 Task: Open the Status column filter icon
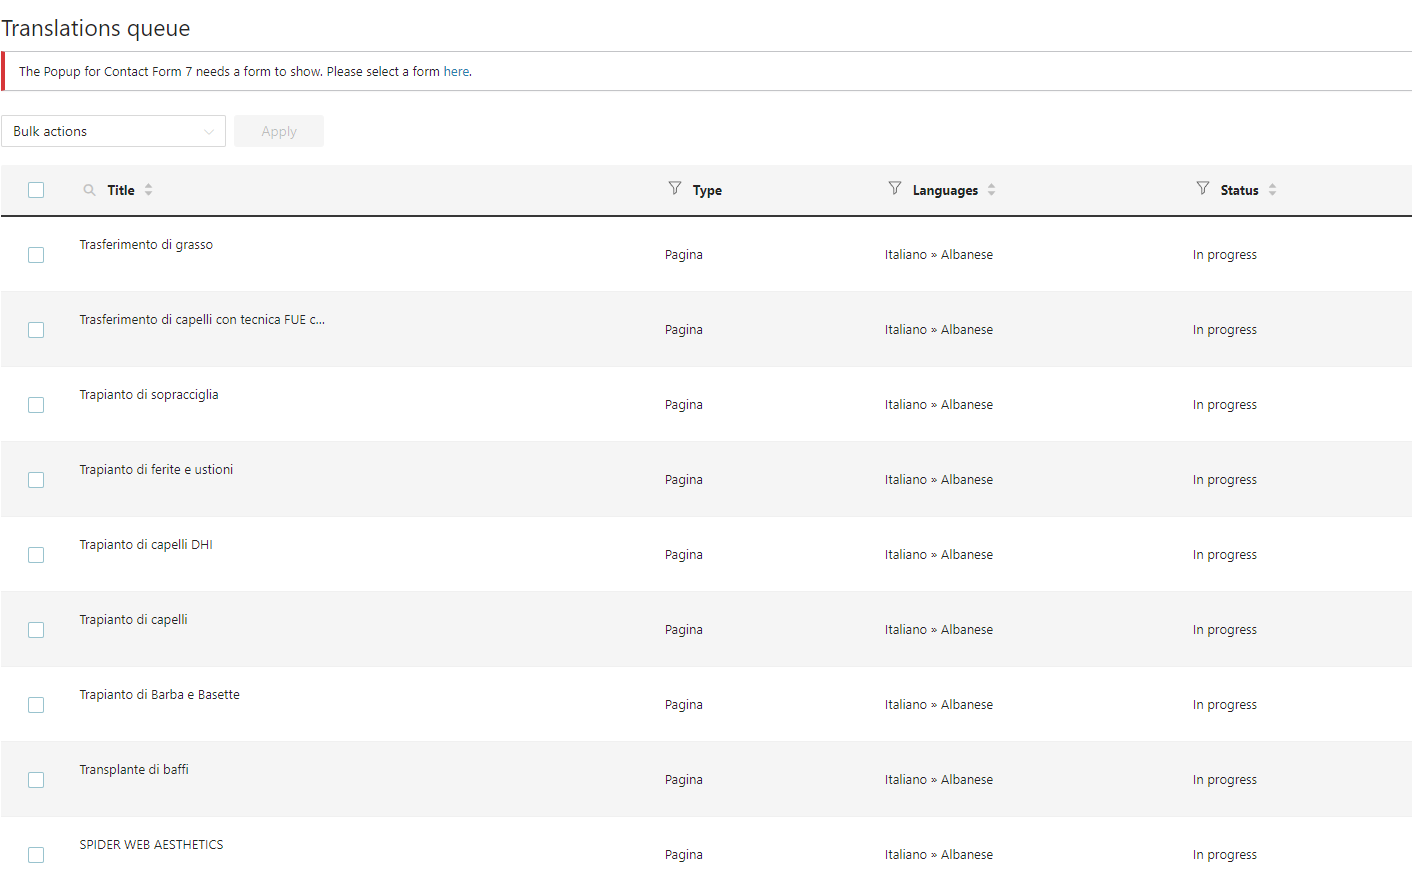[1203, 188]
